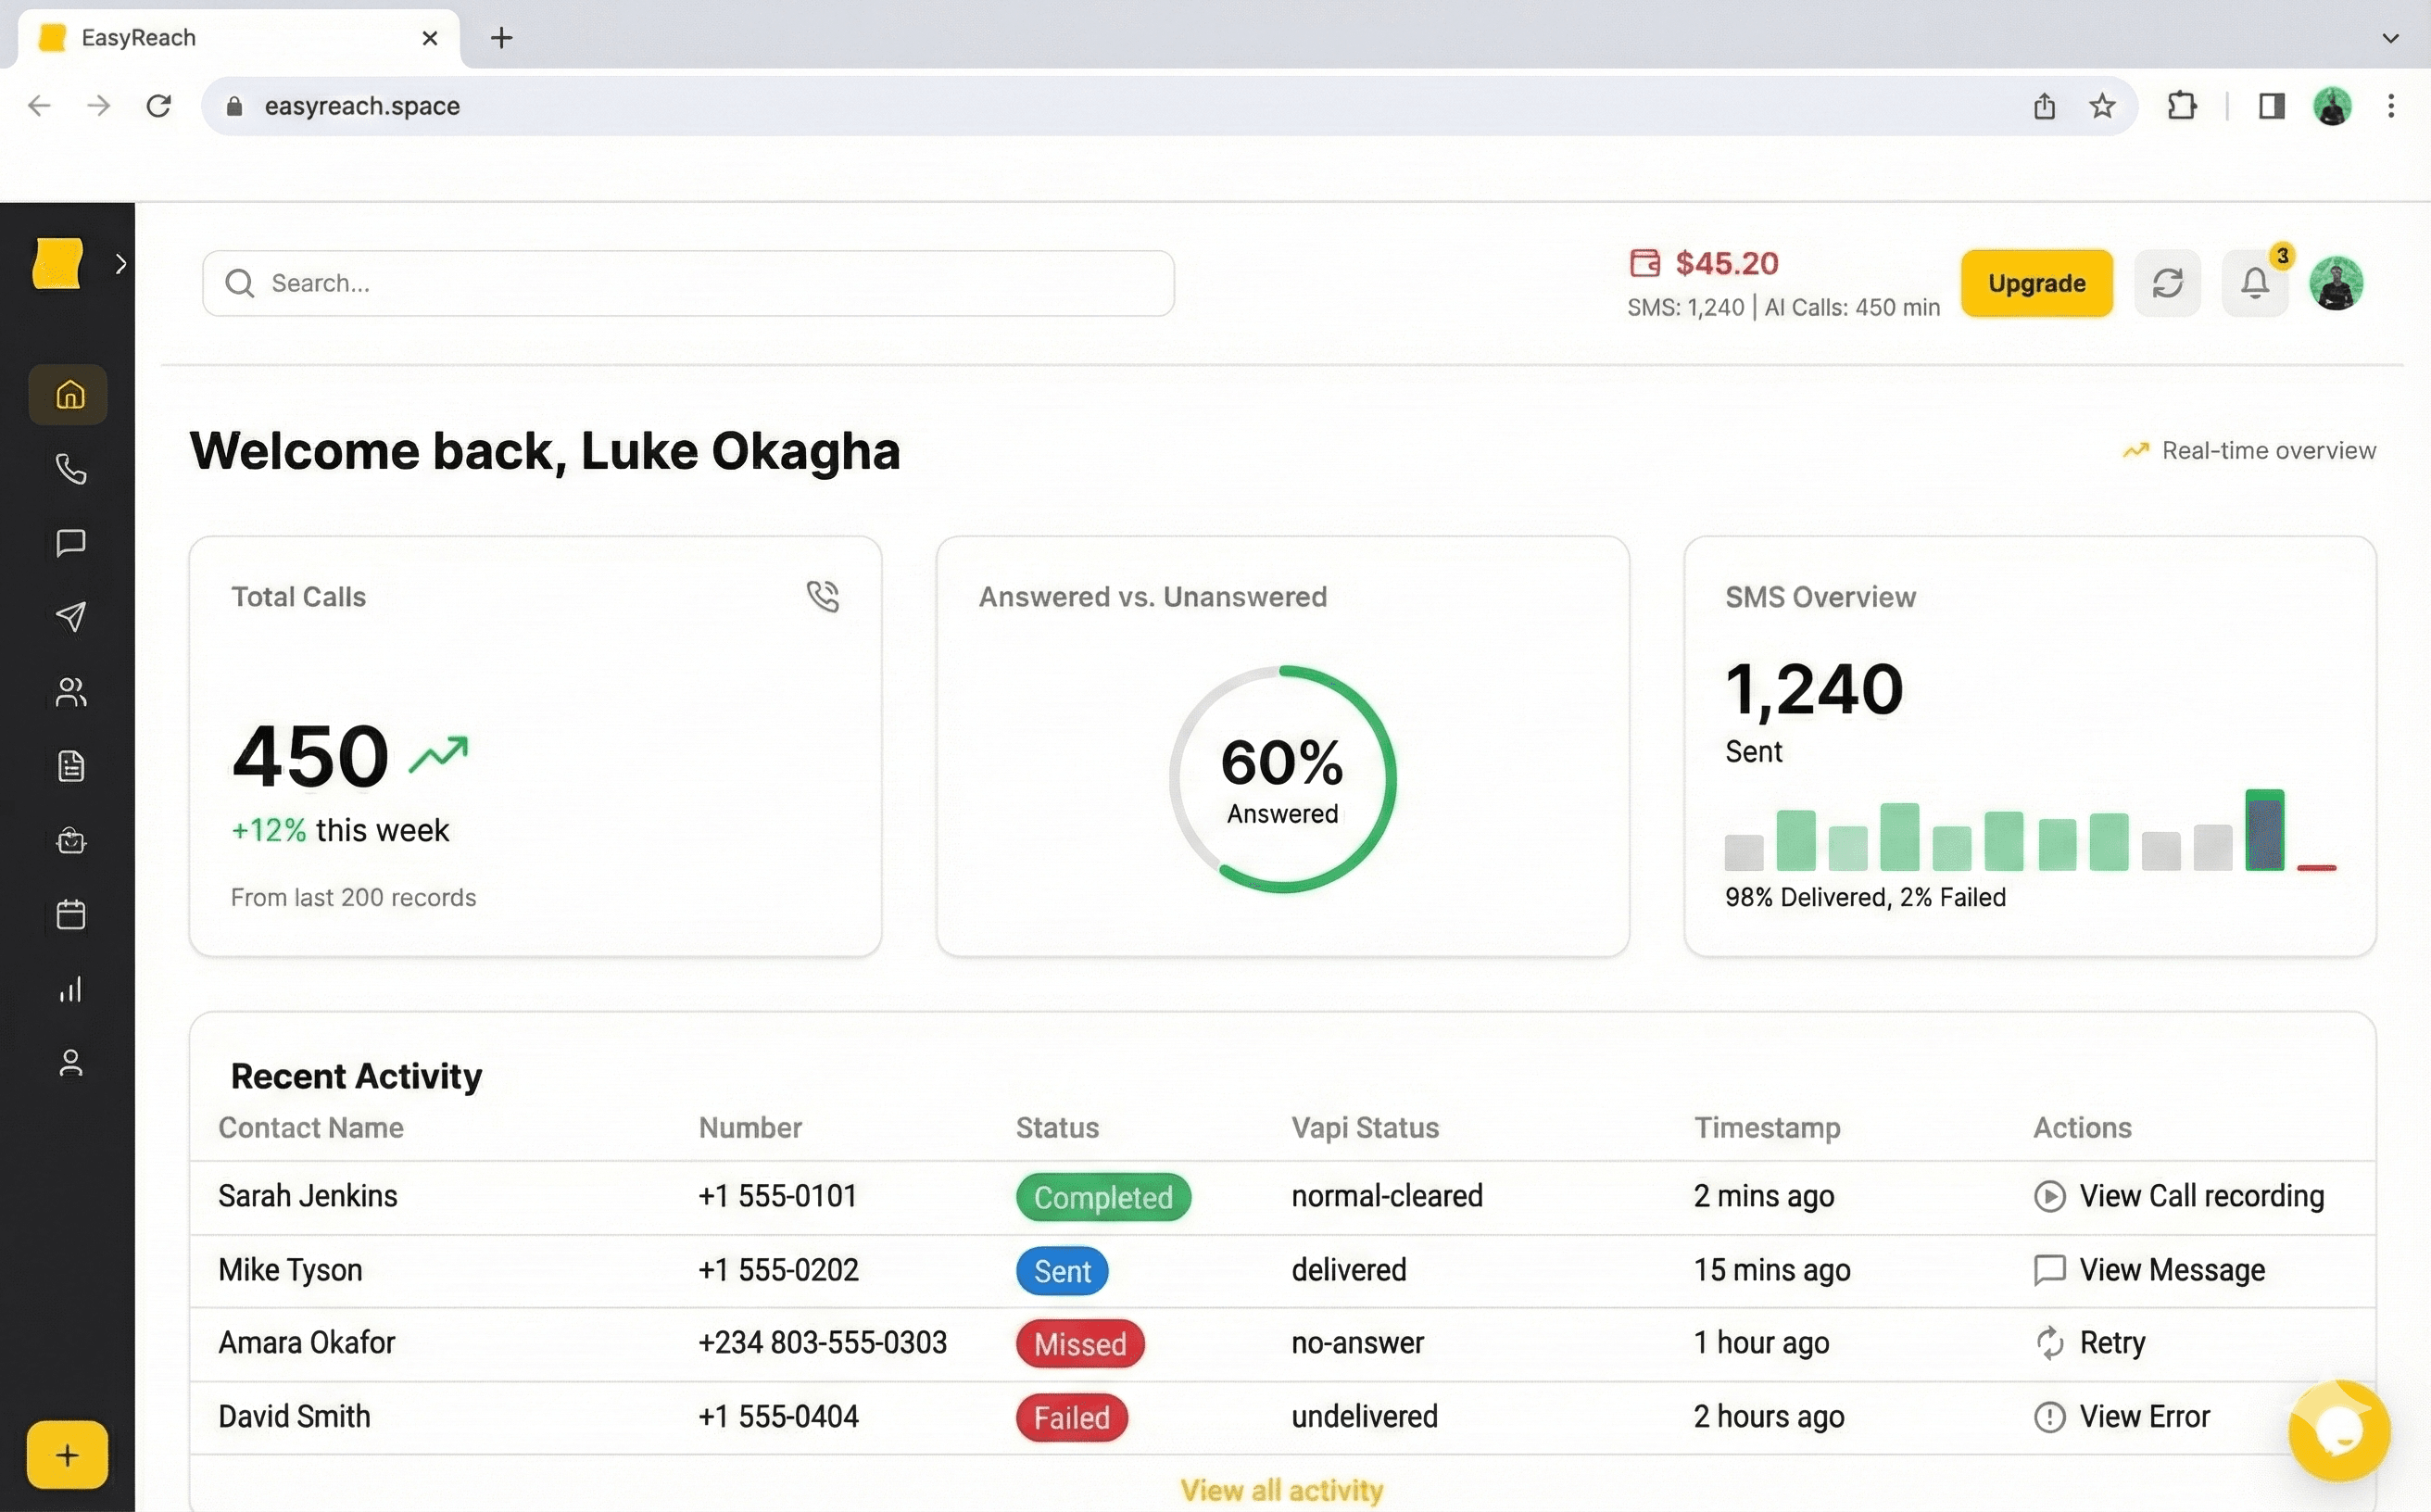Open the Calendar icon in the sidebar
The width and height of the screenshot is (2431, 1512).
click(70, 914)
